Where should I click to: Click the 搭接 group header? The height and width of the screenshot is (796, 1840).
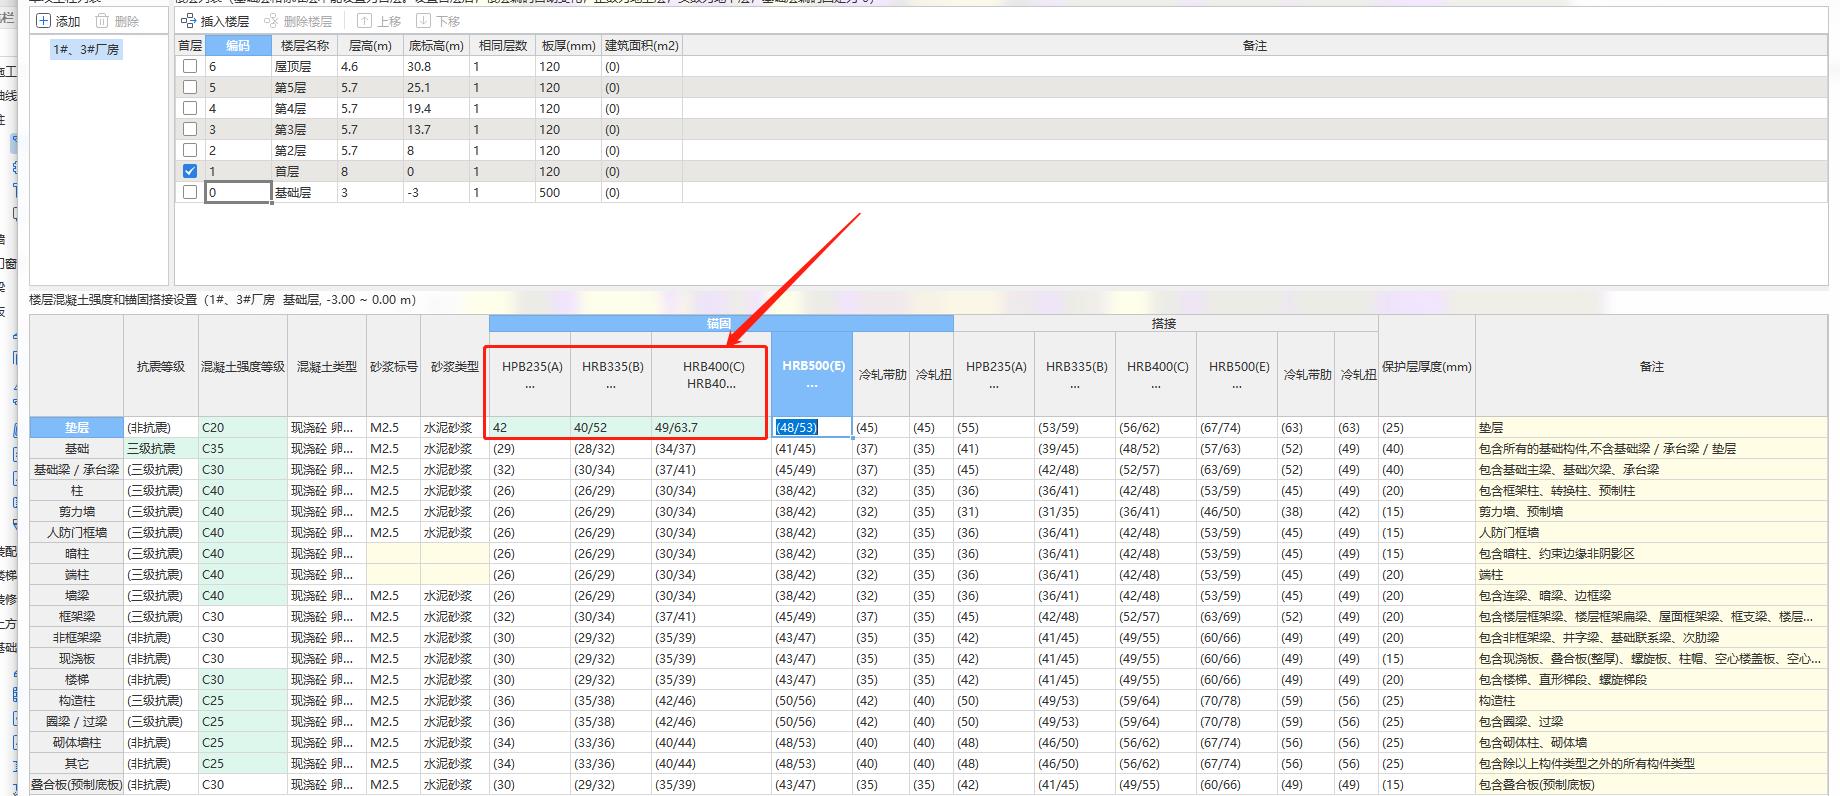(1165, 323)
